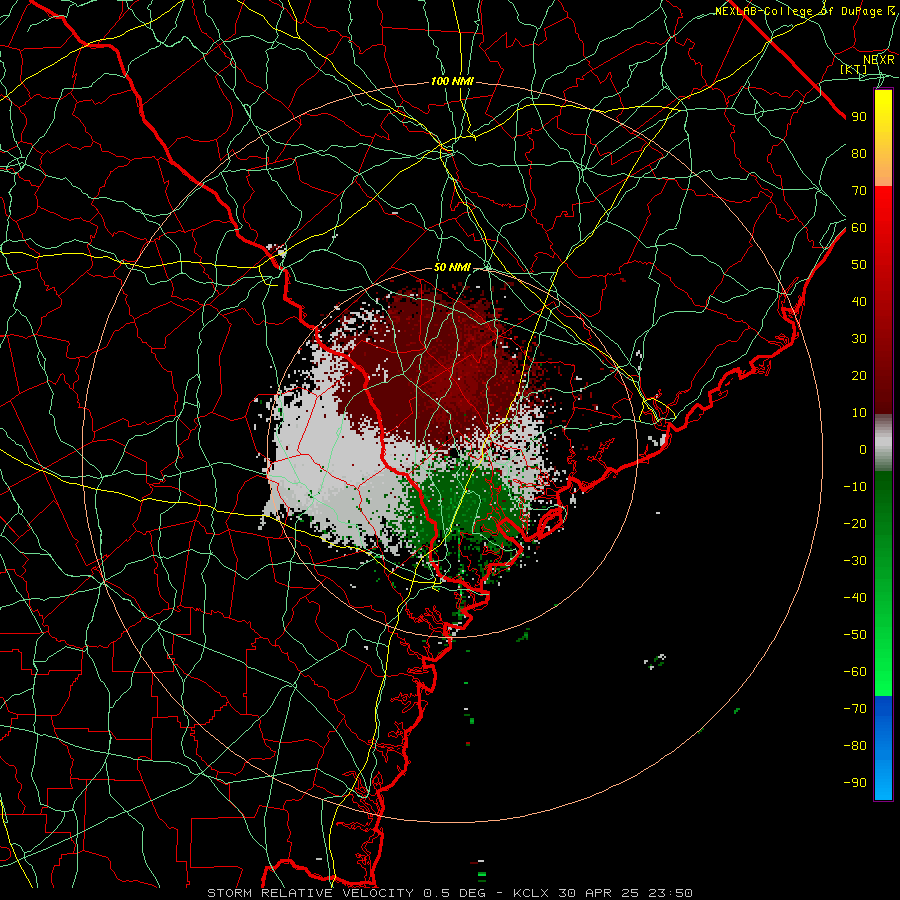Click the -50 scale value

point(855,635)
